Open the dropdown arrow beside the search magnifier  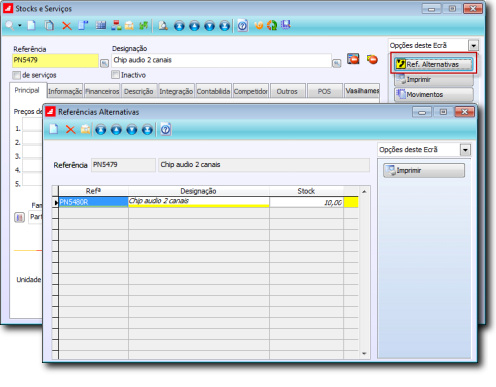tap(20, 26)
